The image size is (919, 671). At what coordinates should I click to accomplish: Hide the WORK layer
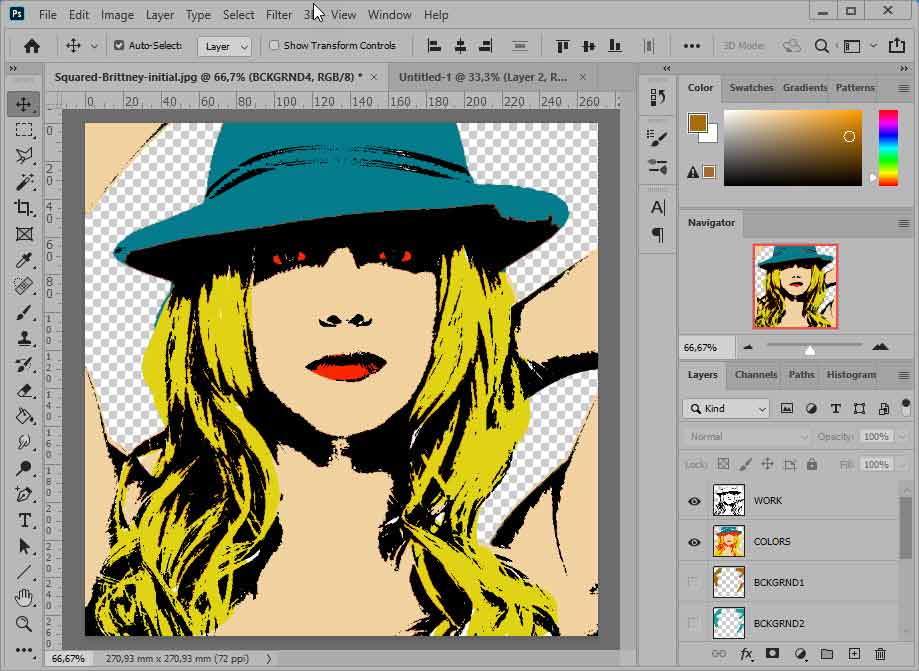click(694, 501)
